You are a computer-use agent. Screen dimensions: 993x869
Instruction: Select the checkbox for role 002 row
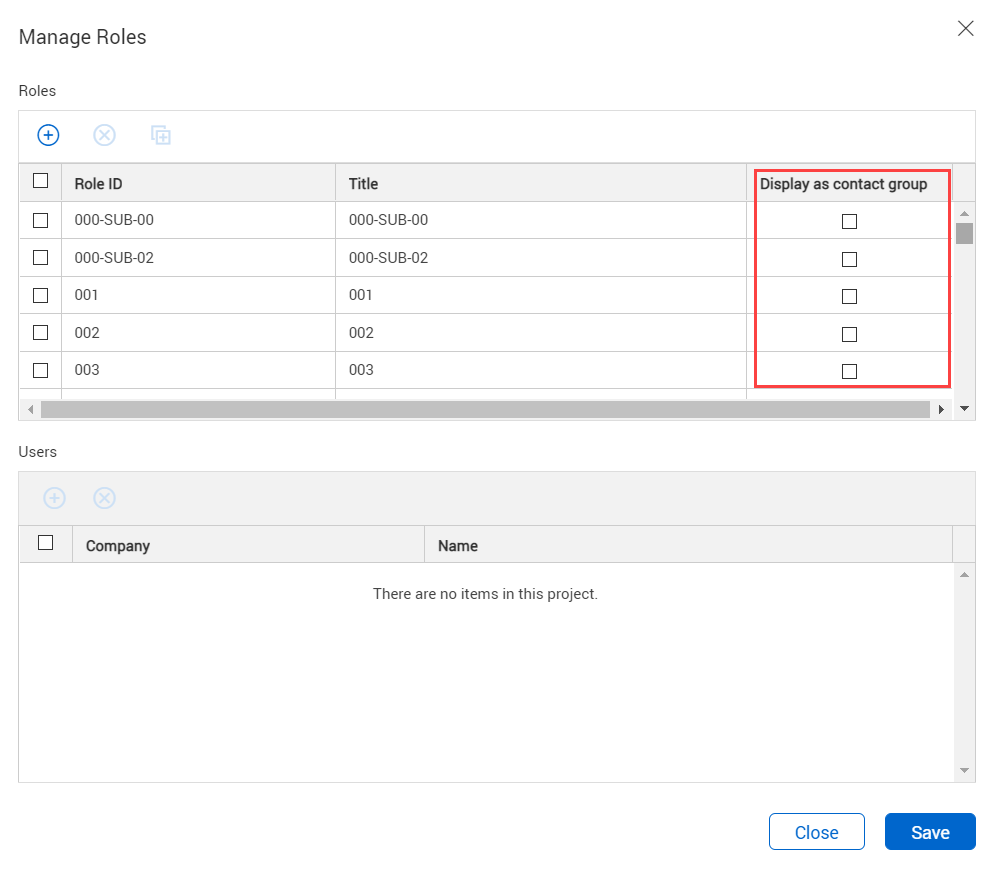click(41, 333)
